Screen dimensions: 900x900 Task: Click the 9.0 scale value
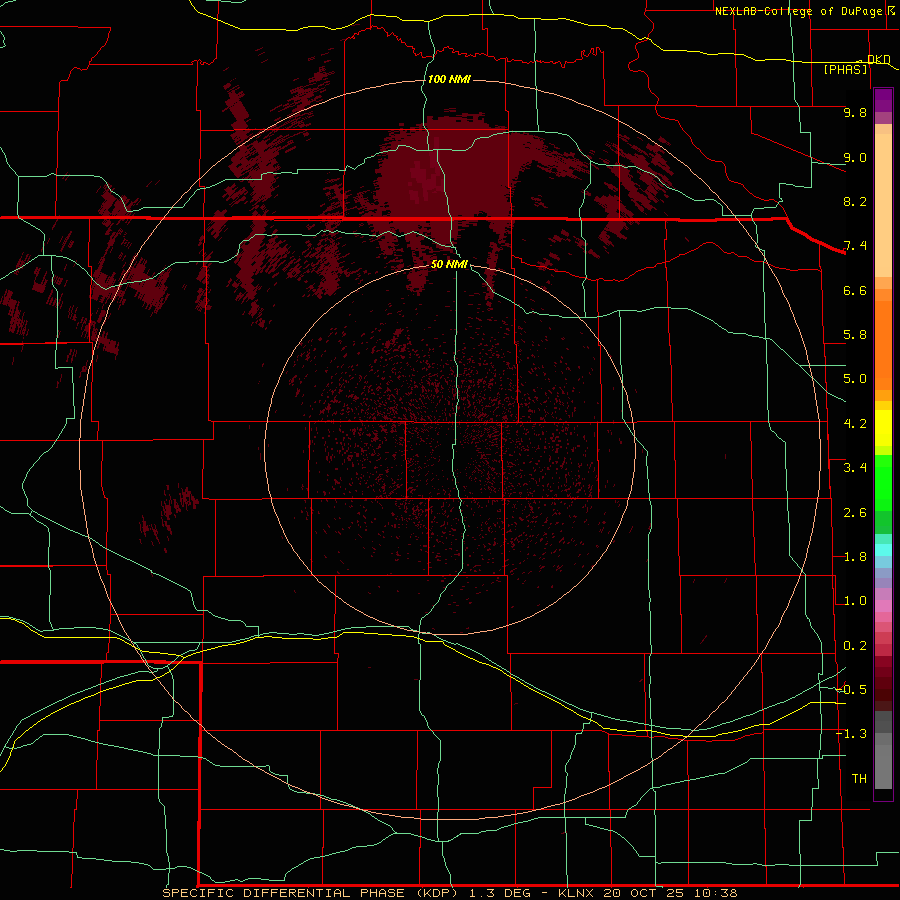855,157
